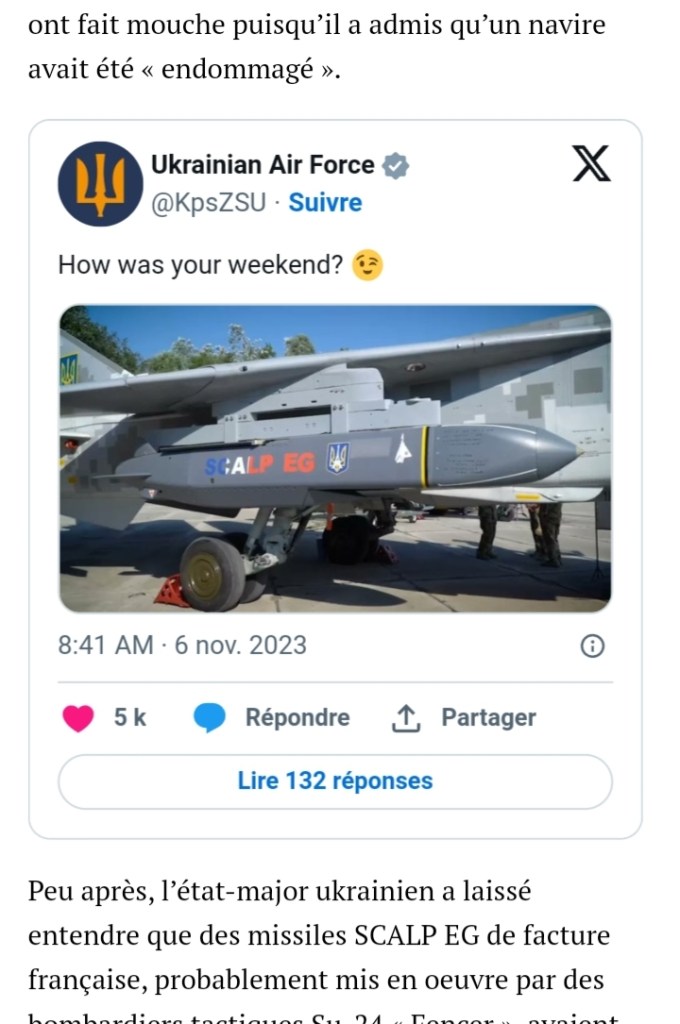
Task: Click the Ukrainian Air Force trident avatar
Action: click(100, 184)
